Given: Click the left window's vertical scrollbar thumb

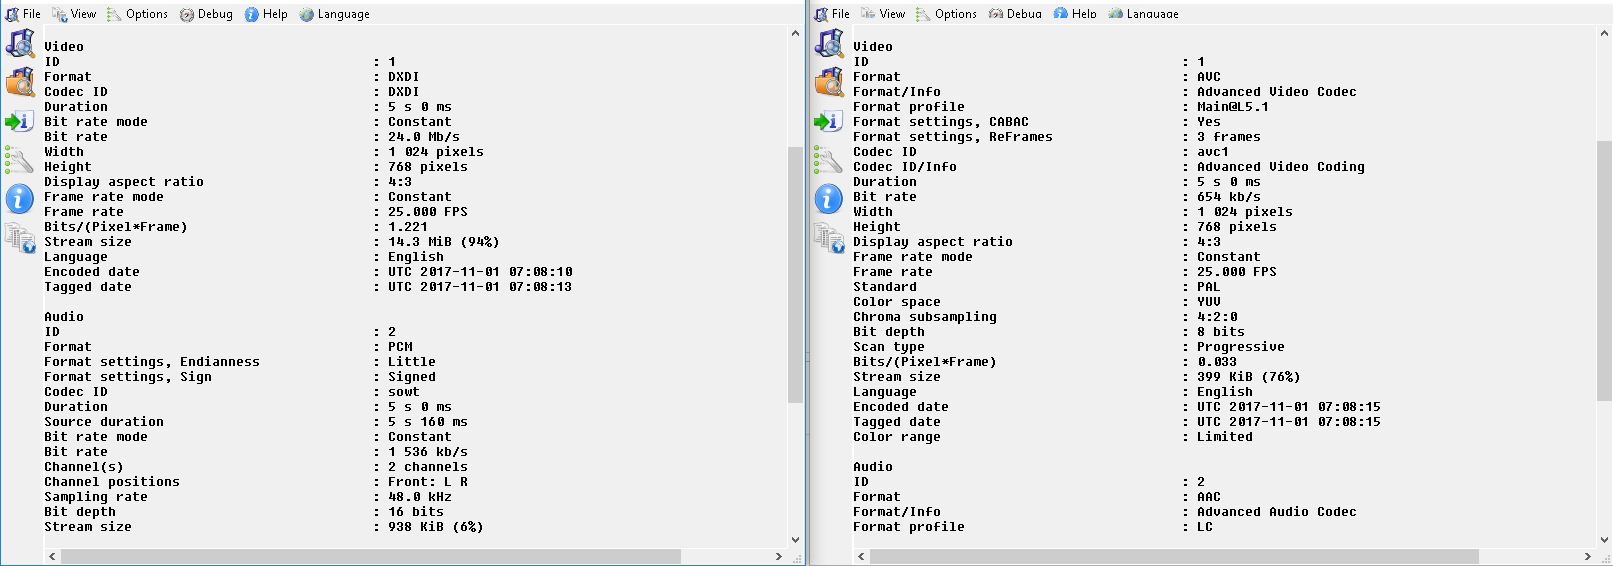Looking at the screenshot, I should point(795,275).
